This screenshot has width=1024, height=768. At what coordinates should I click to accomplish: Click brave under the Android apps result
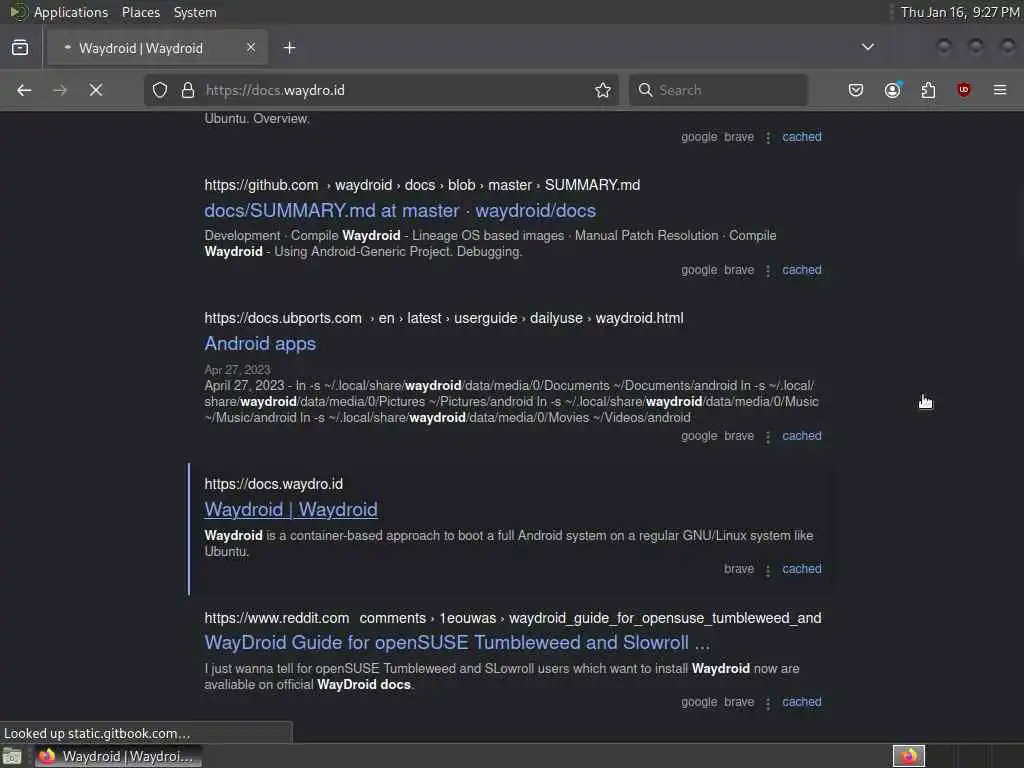coord(739,436)
